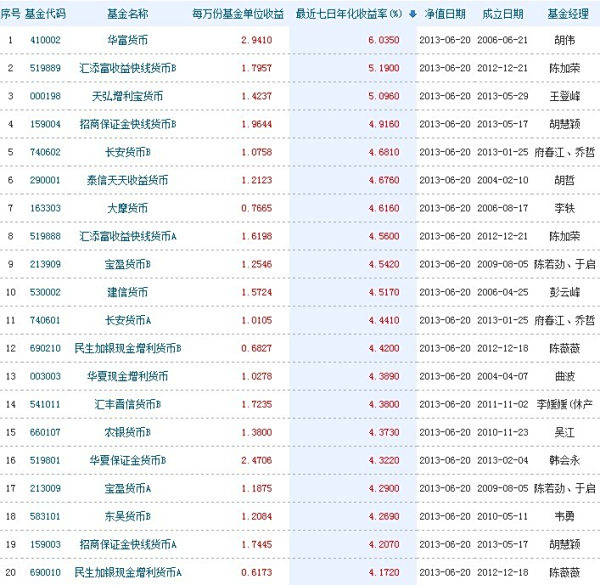Click the 基金经理 column header
600x585 pixels.
568,14
